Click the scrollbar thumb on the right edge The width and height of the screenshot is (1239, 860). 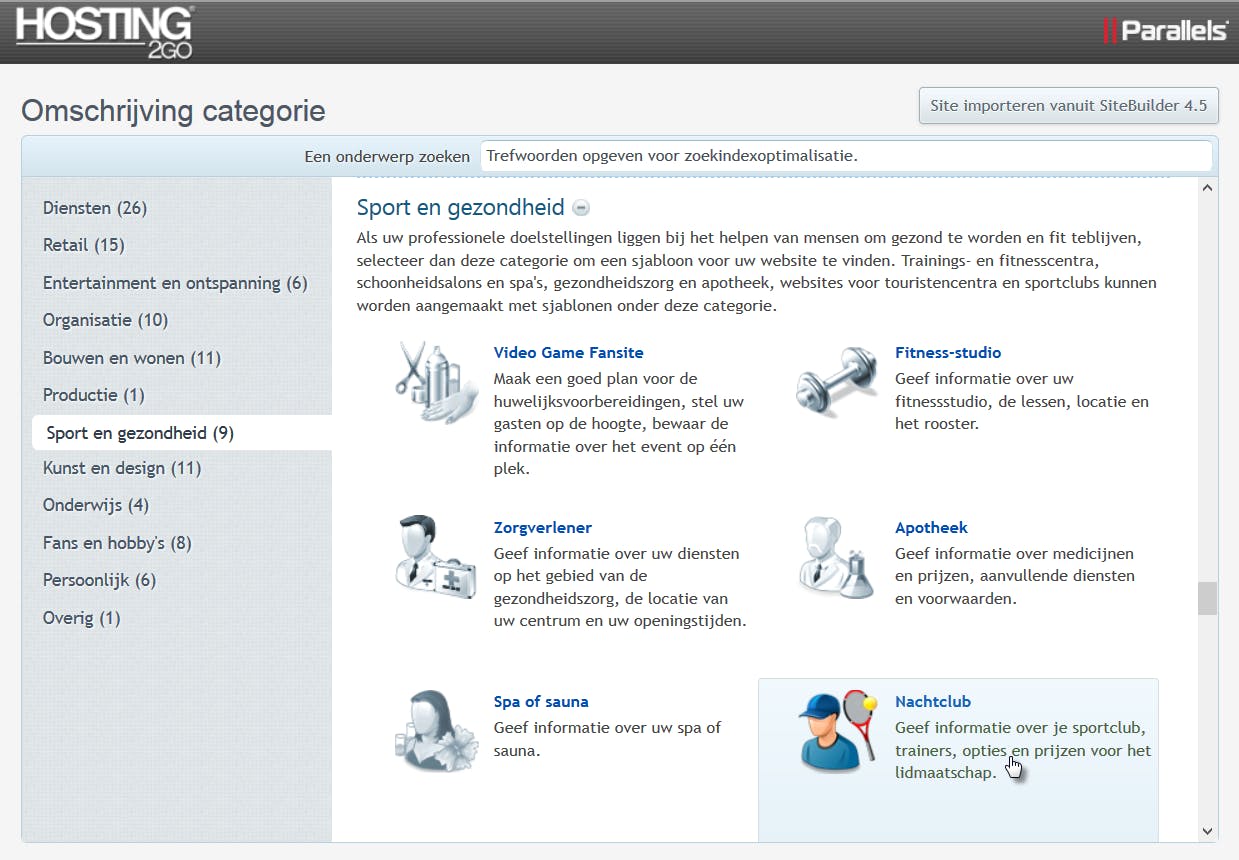tap(1207, 597)
